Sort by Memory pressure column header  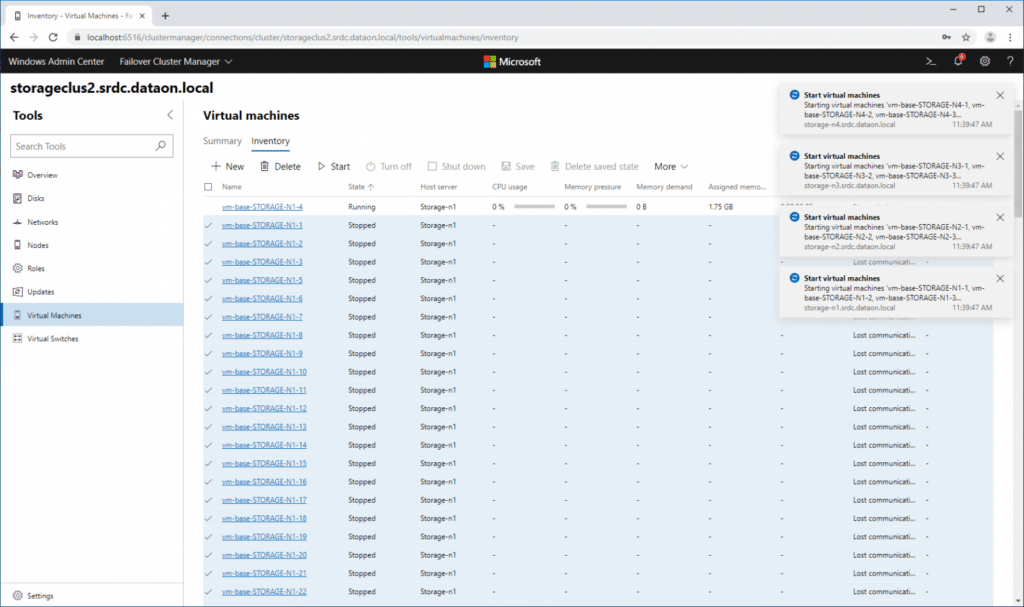pos(592,187)
